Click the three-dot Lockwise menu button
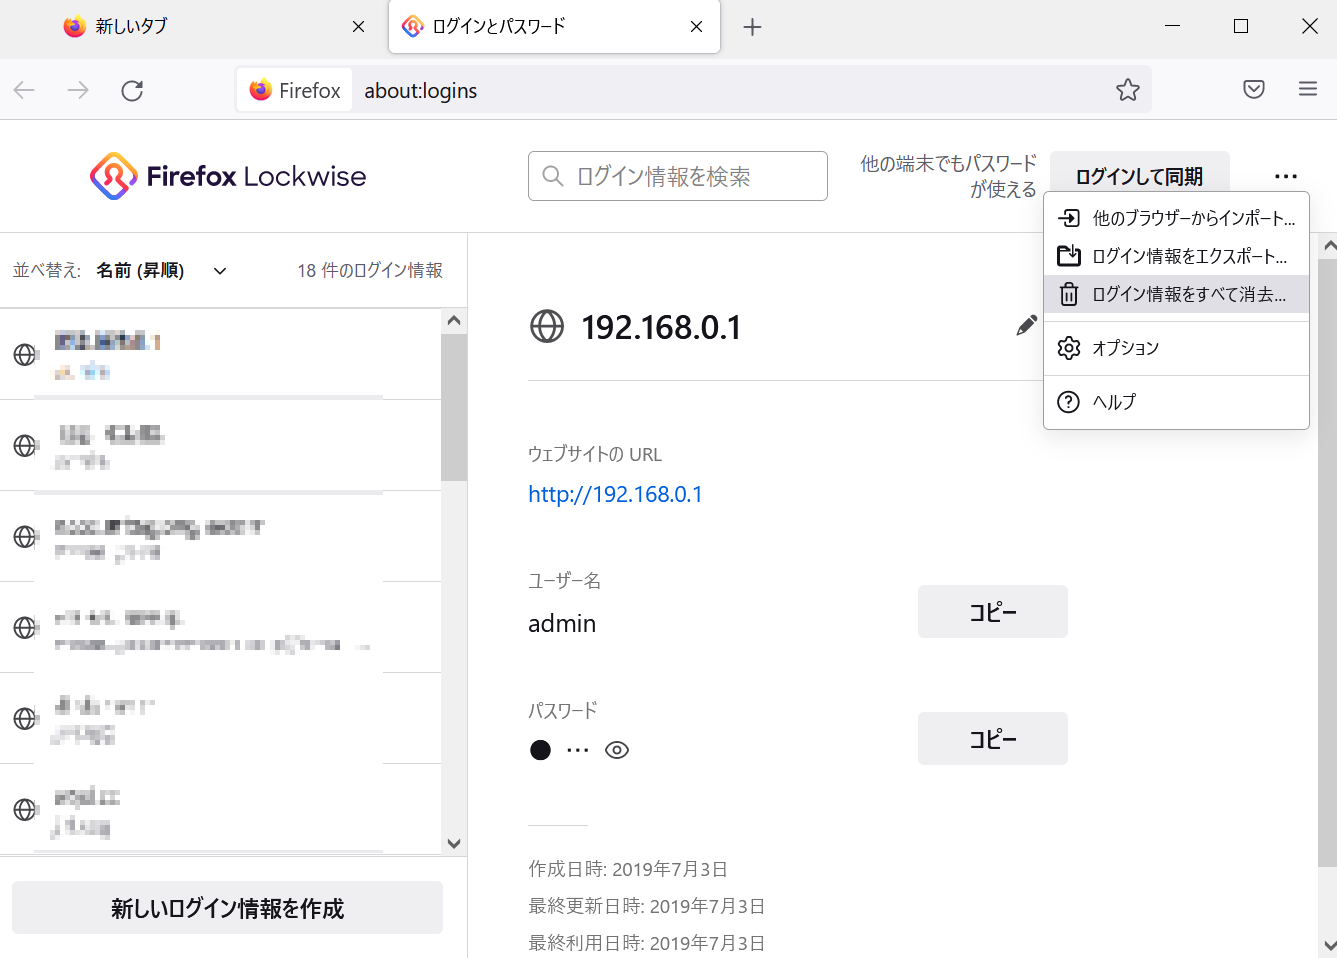Screen dimensions: 1337x958 click(x=1285, y=177)
